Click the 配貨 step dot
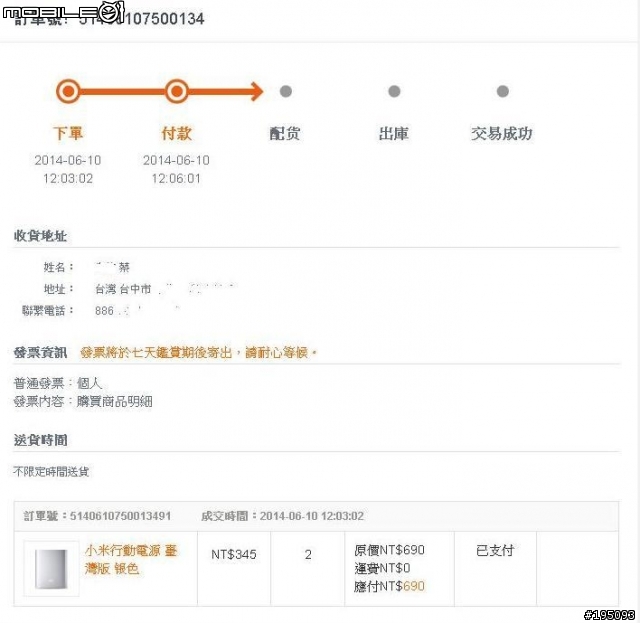640x623 pixels. click(x=286, y=92)
